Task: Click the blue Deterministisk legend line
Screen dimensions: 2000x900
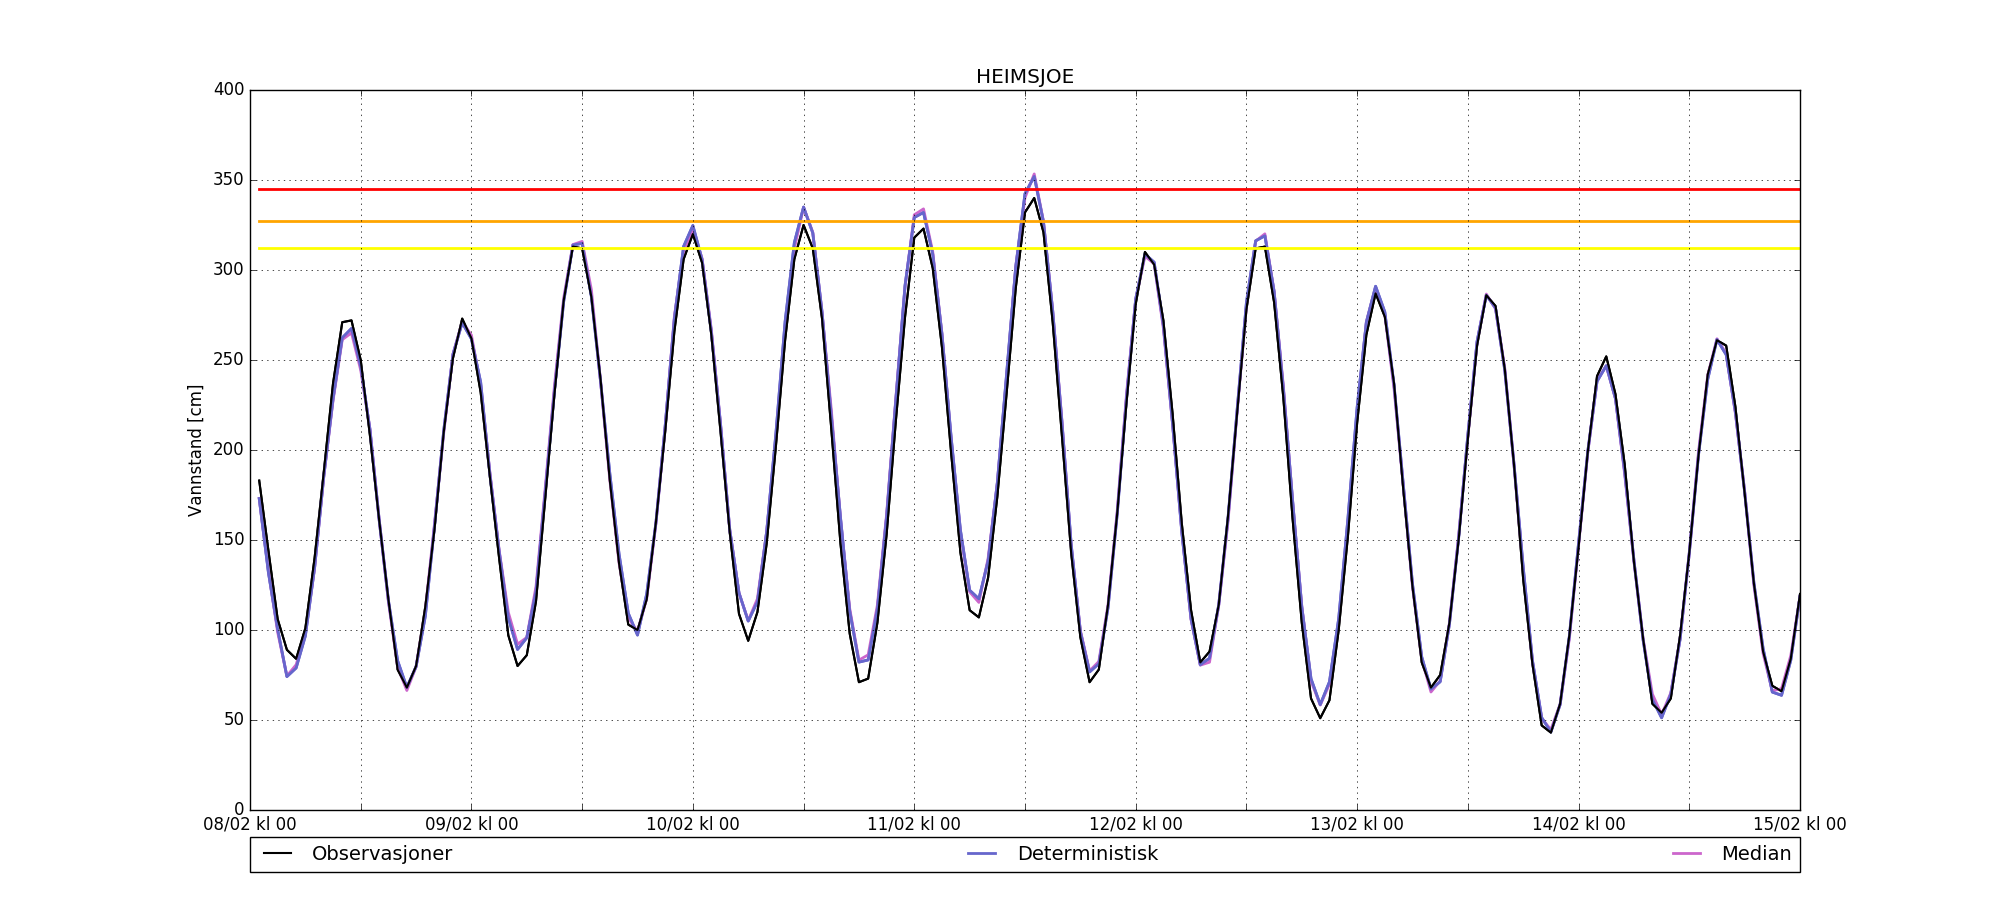Action: 982,854
